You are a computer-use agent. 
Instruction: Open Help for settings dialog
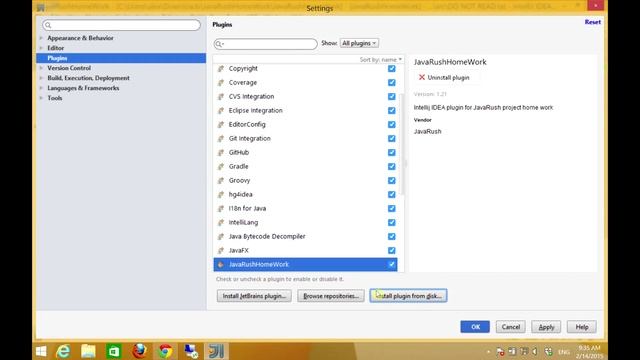click(x=582, y=327)
